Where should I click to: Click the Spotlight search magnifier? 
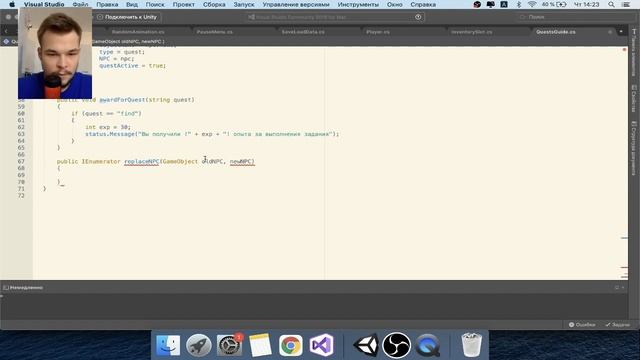[x=611, y=4]
